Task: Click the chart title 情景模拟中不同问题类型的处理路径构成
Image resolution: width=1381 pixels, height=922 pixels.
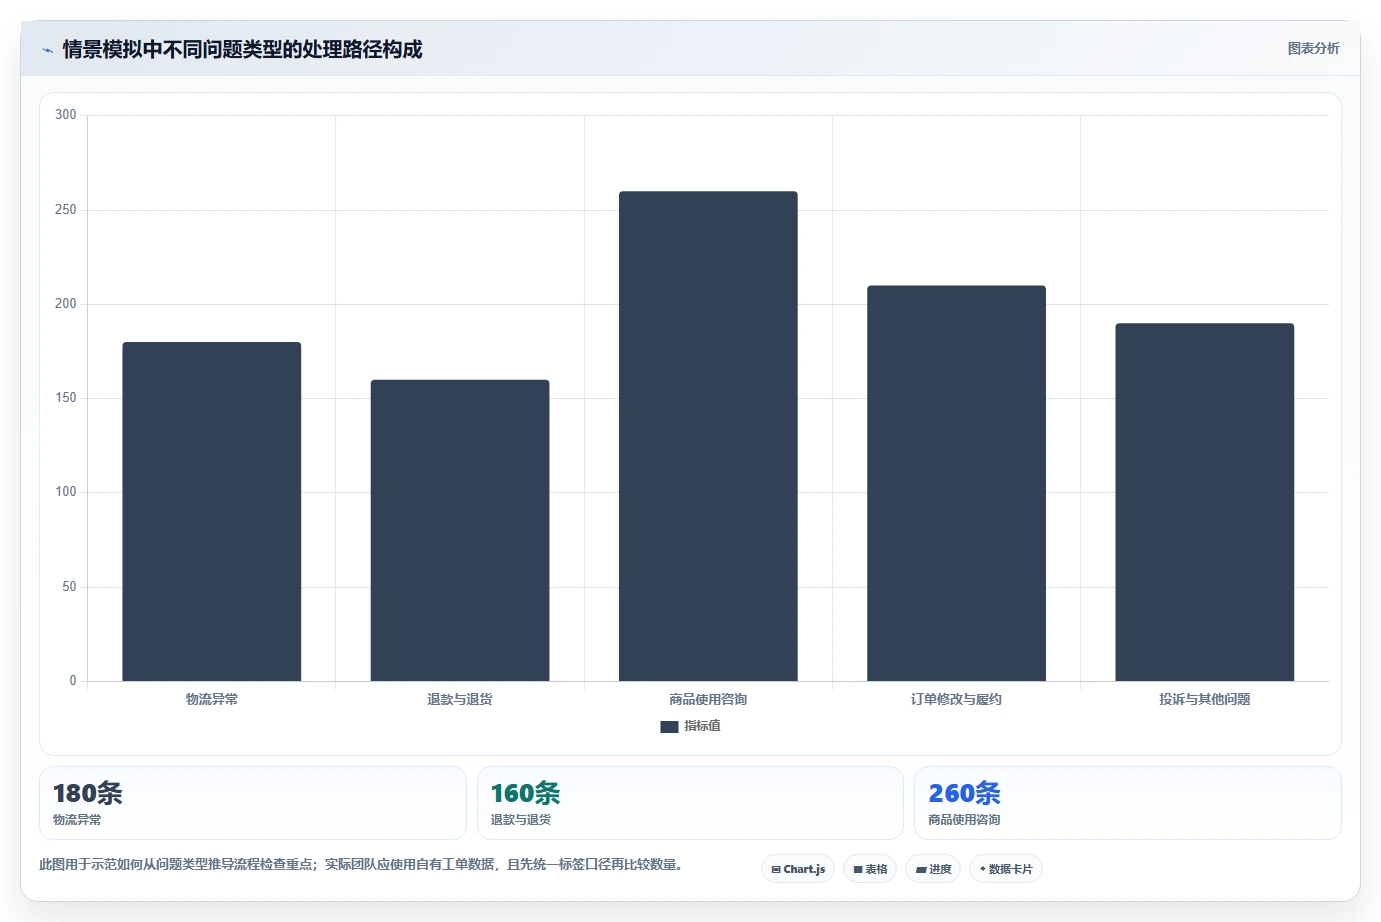Action: [x=242, y=49]
